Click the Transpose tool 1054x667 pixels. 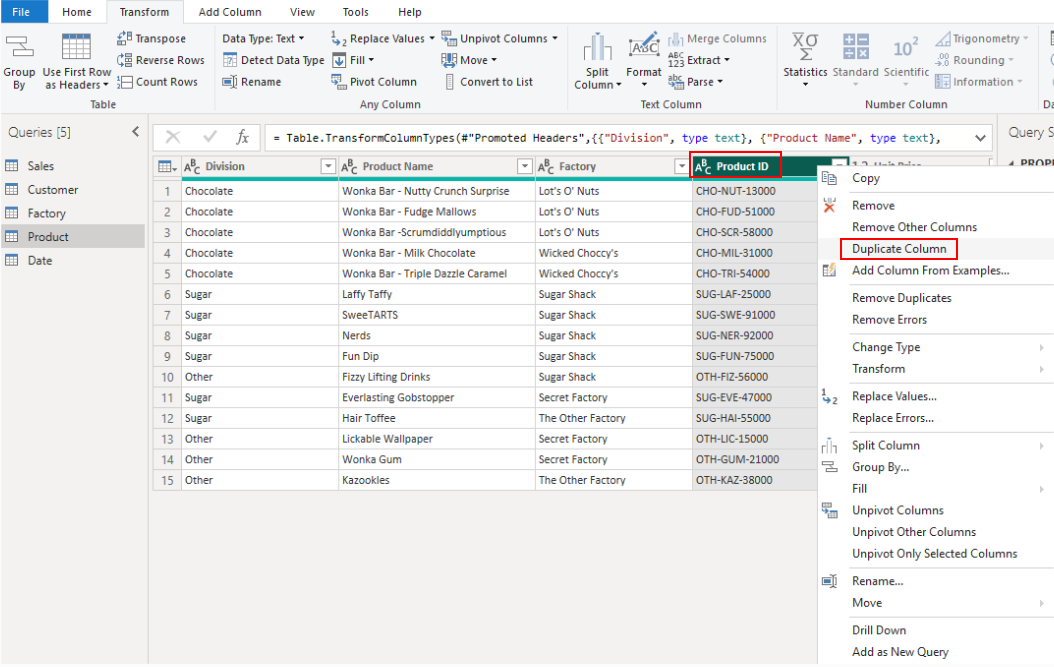point(151,38)
